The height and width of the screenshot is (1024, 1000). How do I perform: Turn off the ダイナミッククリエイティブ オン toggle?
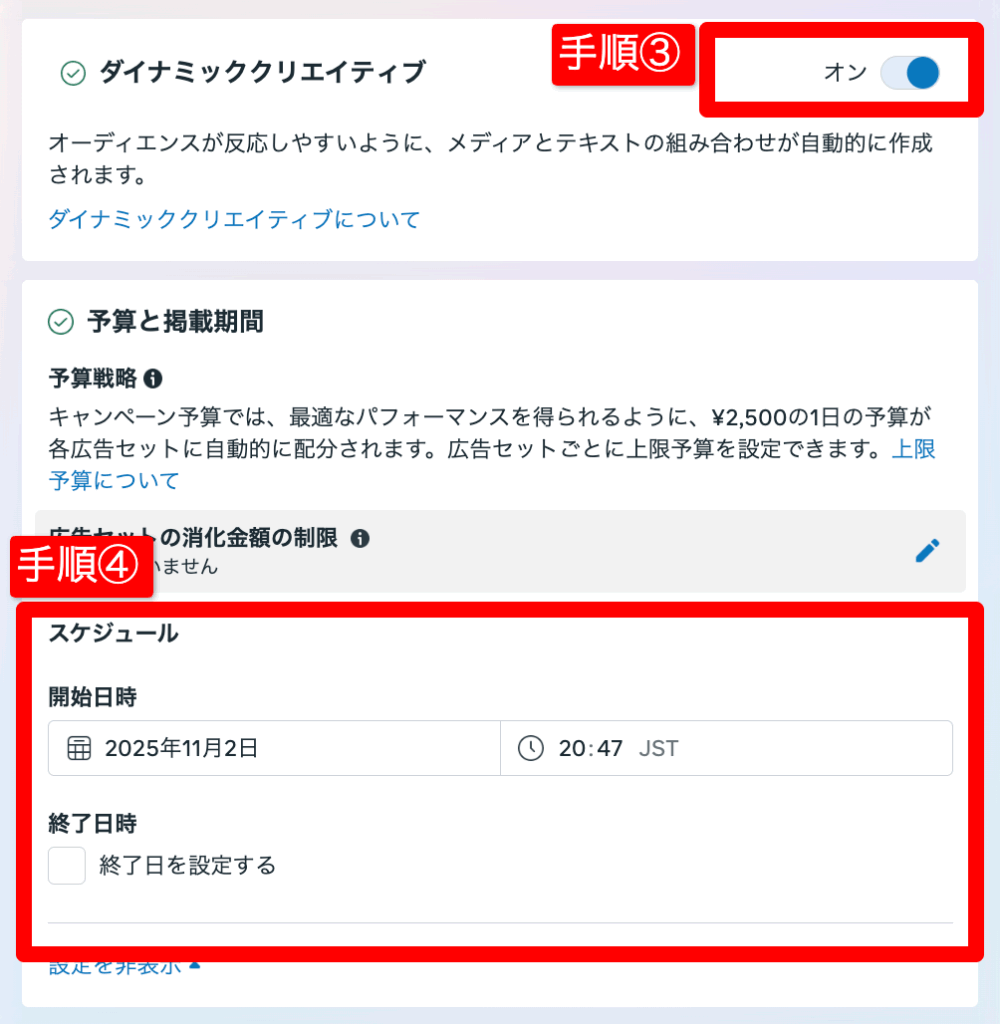tap(910, 72)
